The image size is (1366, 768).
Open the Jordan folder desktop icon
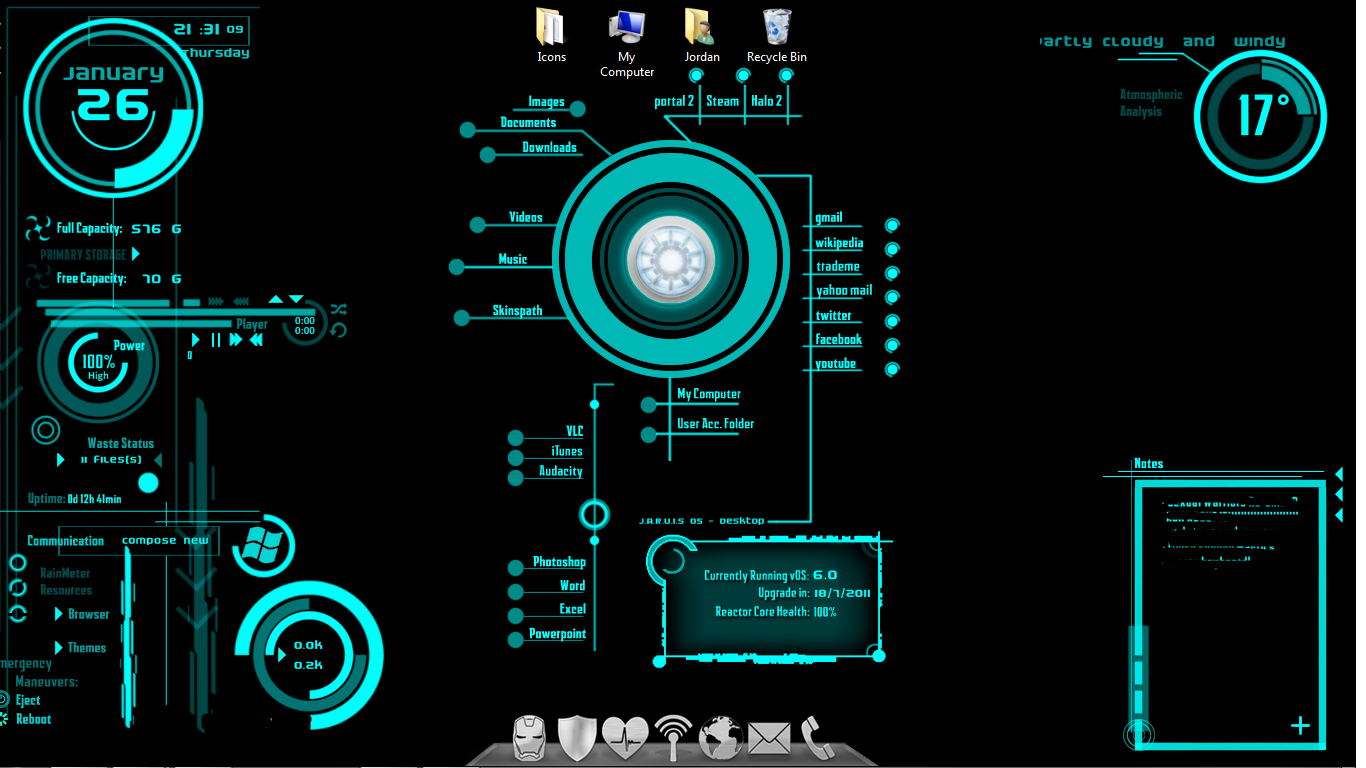click(701, 35)
